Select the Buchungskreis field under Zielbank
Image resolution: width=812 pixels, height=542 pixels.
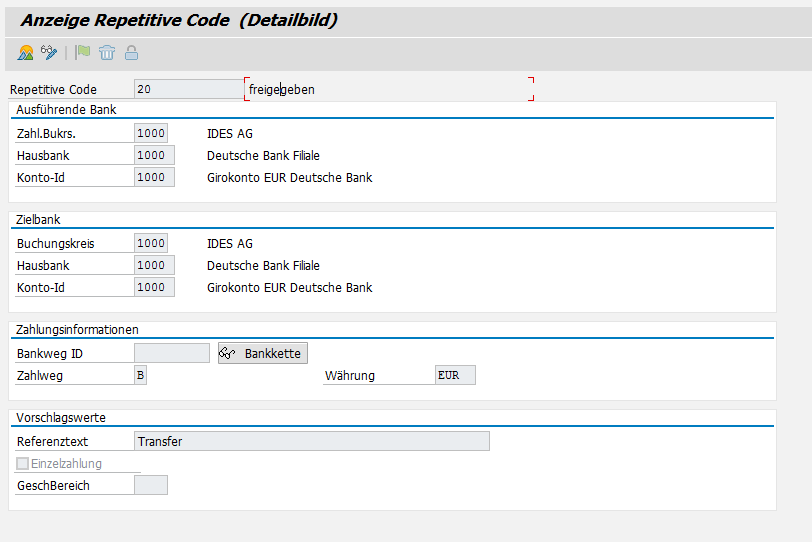pyautogui.click(x=151, y=243)
